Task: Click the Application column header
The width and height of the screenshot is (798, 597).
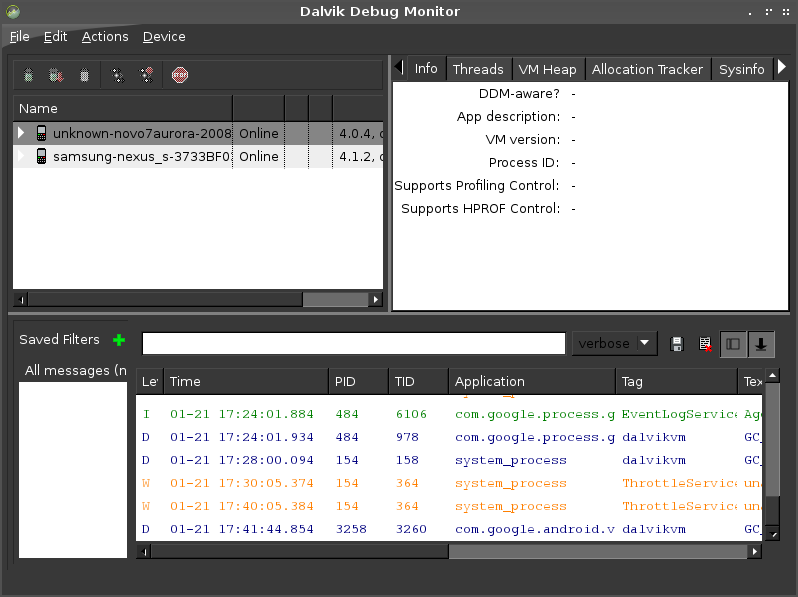Action: (x=532, y=381)
